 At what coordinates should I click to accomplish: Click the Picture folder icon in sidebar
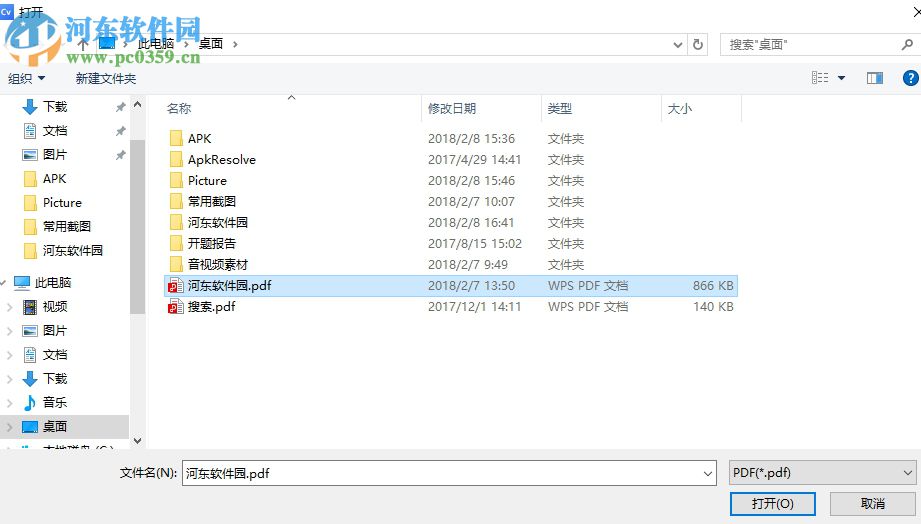tap(30, 203)
